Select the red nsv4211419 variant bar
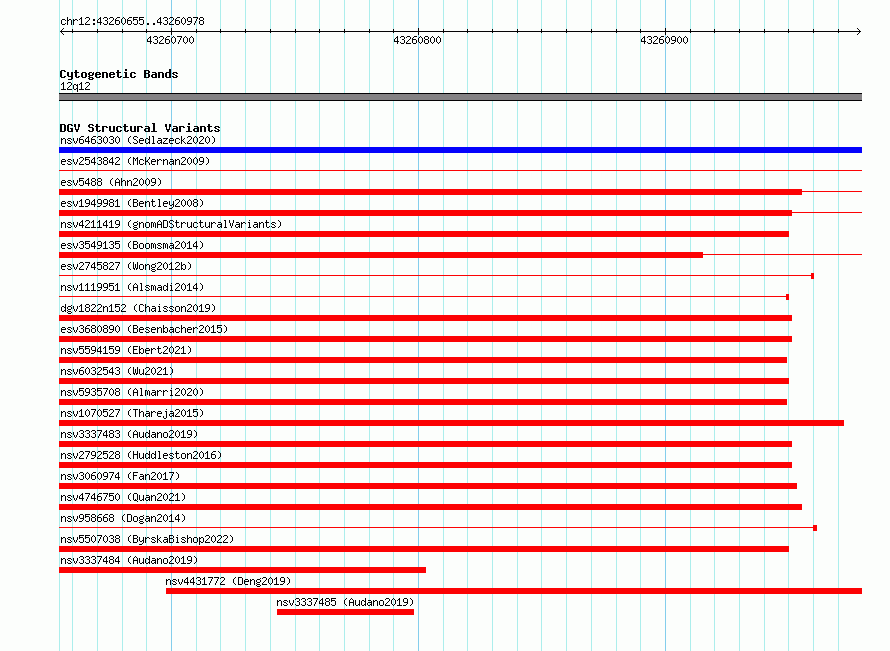Image resolution: width=890 pixels, height=651 pixels. pyautogui.click(x=424, y=234)
